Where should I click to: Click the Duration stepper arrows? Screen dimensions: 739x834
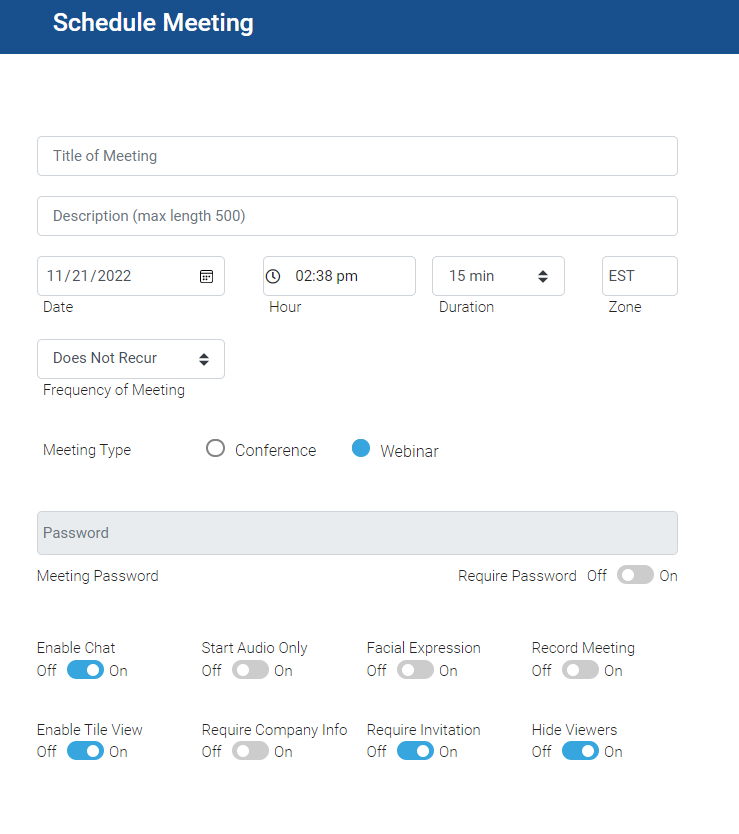pyautogui.click(x=544, y=275)
